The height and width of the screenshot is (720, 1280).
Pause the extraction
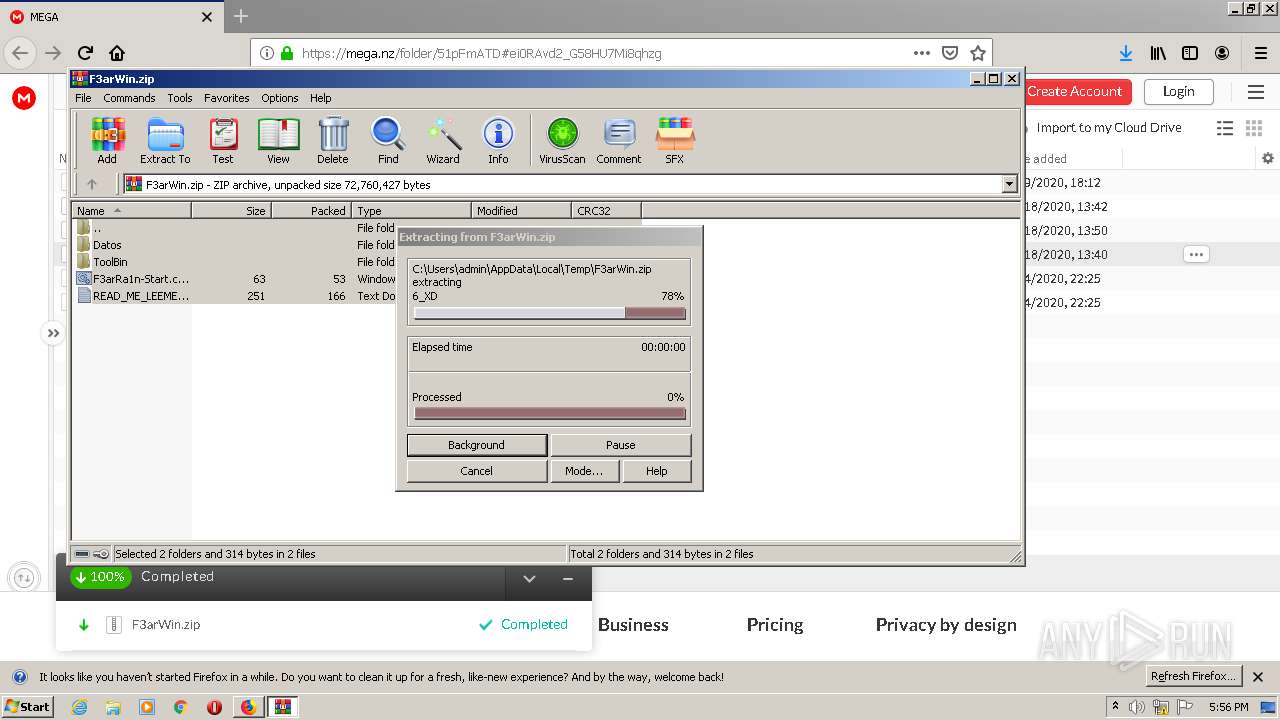pyautogui.click(x=620, y=445)
